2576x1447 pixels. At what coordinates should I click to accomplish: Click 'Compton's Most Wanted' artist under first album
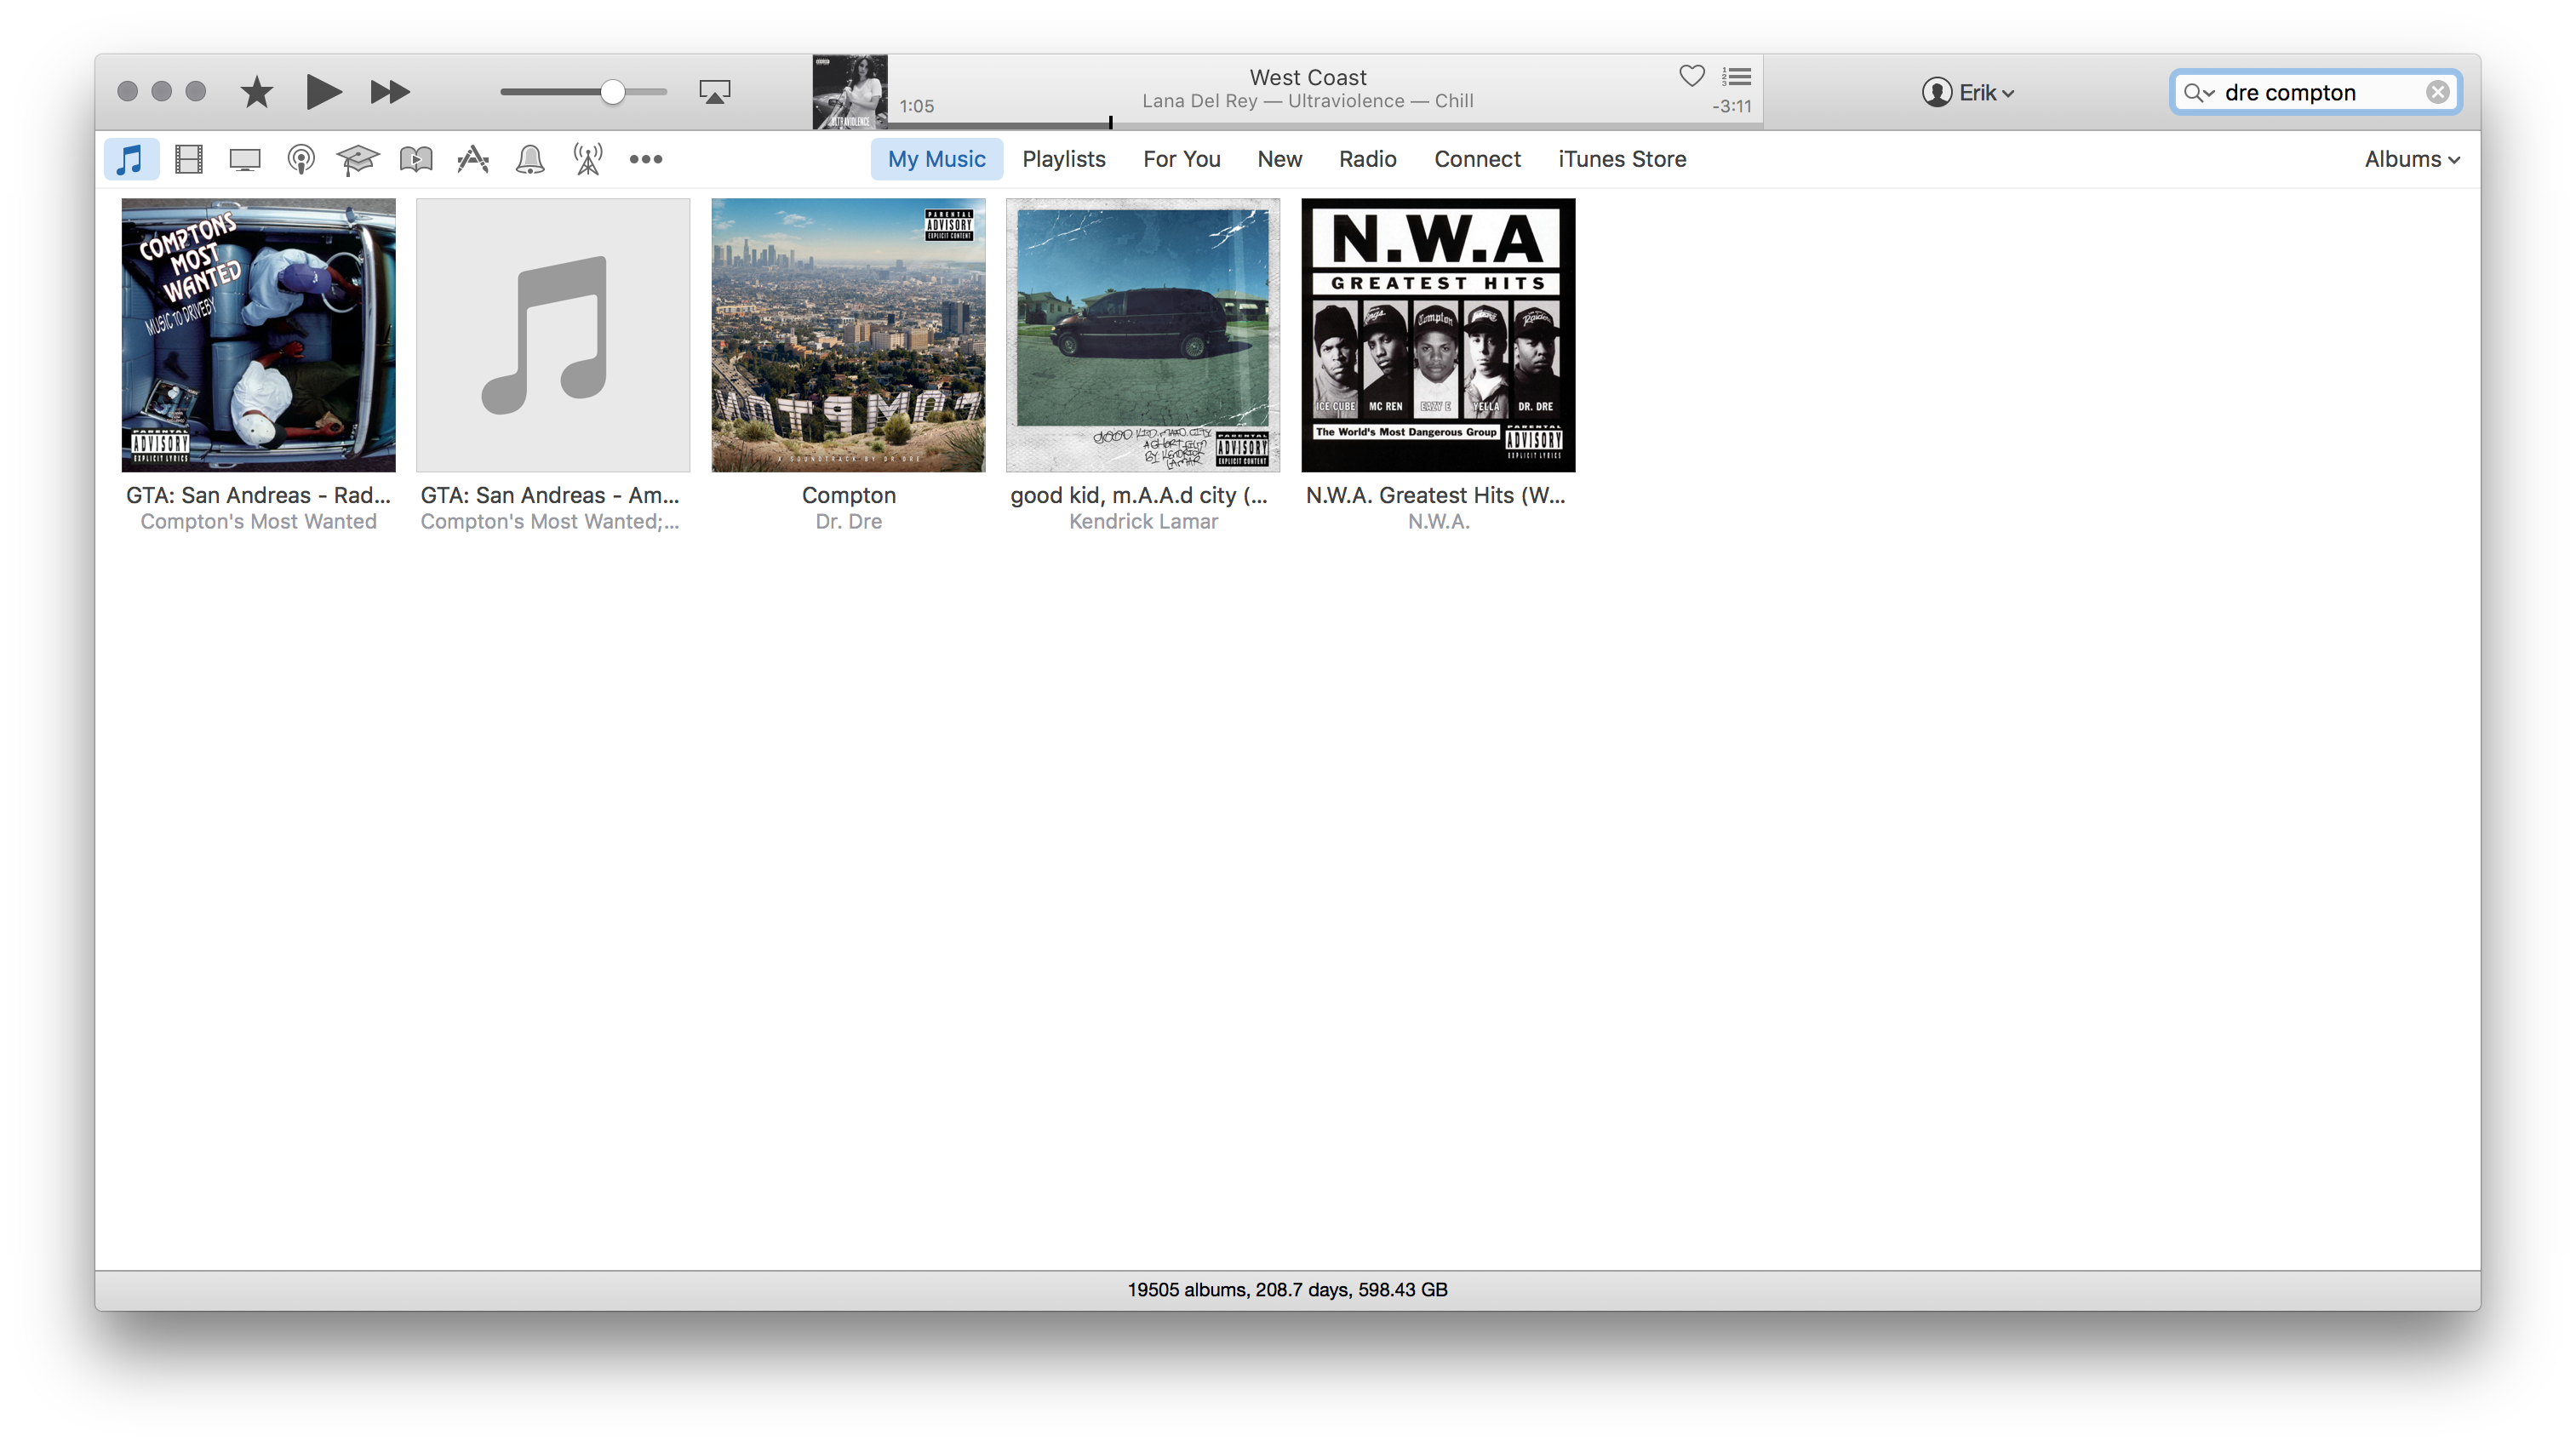258,521
